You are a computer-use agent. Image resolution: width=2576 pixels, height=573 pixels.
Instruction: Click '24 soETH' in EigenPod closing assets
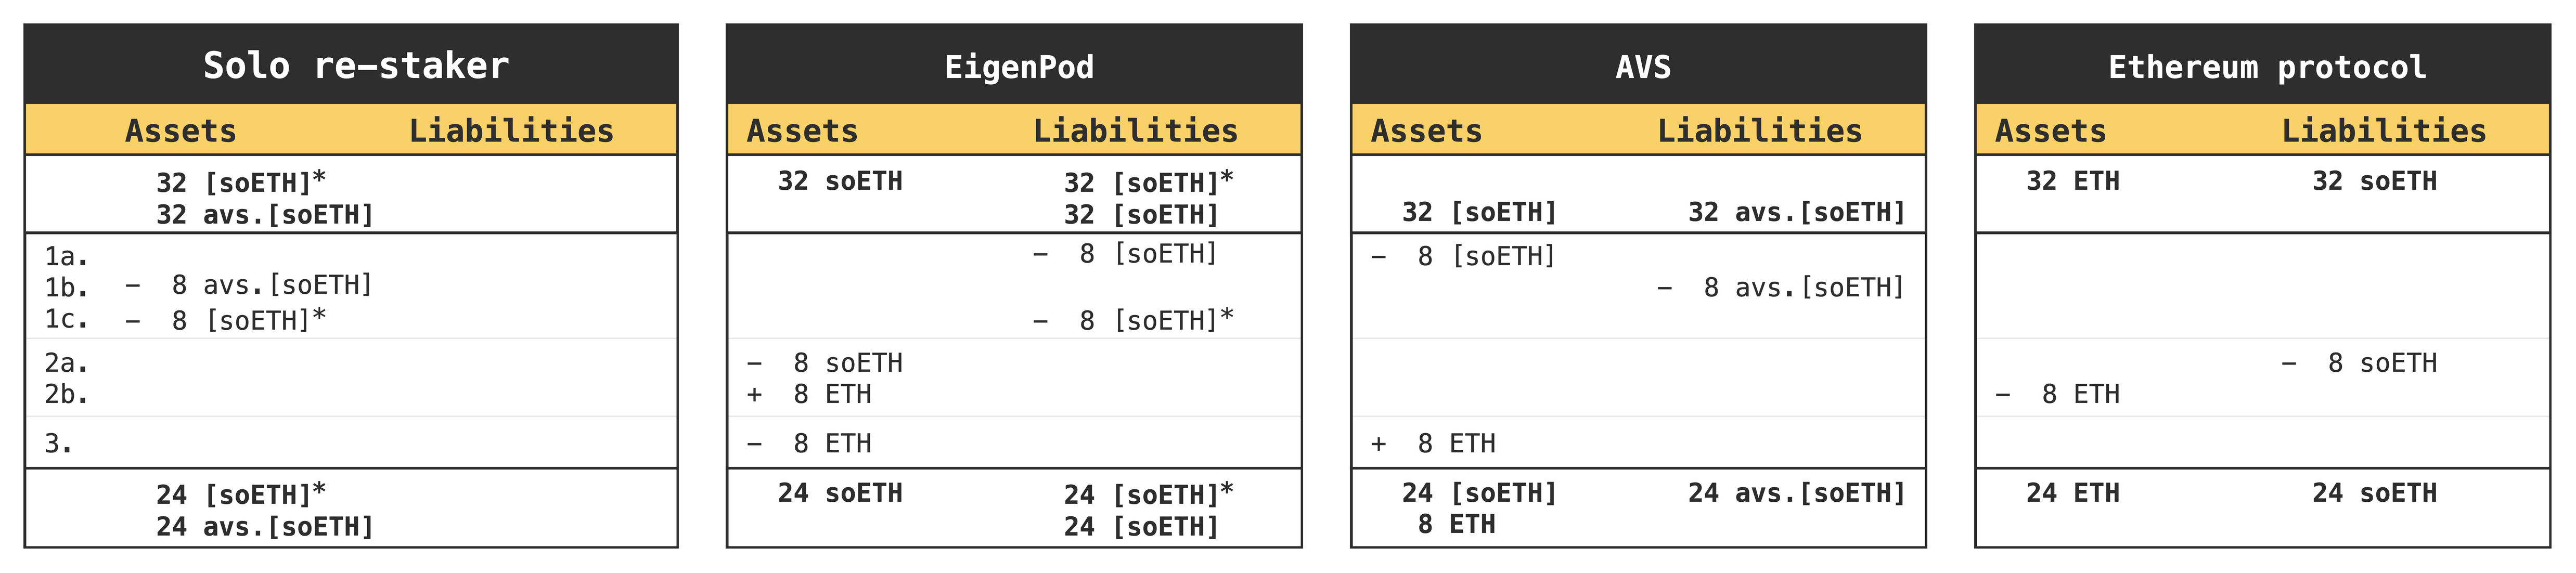click(840, 493)
